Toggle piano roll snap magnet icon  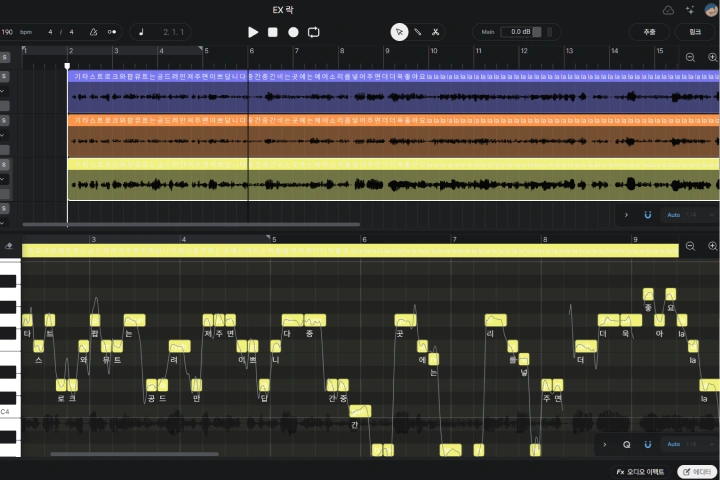[647, 444]
